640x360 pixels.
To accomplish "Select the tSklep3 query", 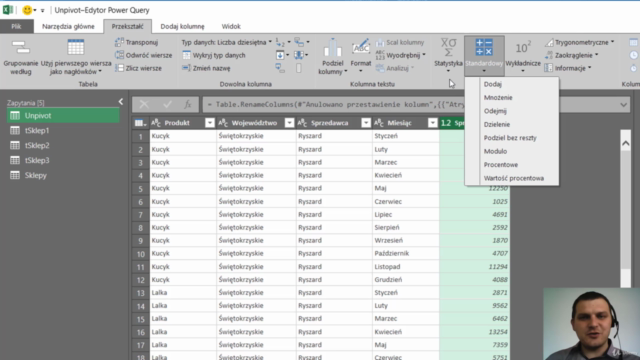I will click(63, 160).
